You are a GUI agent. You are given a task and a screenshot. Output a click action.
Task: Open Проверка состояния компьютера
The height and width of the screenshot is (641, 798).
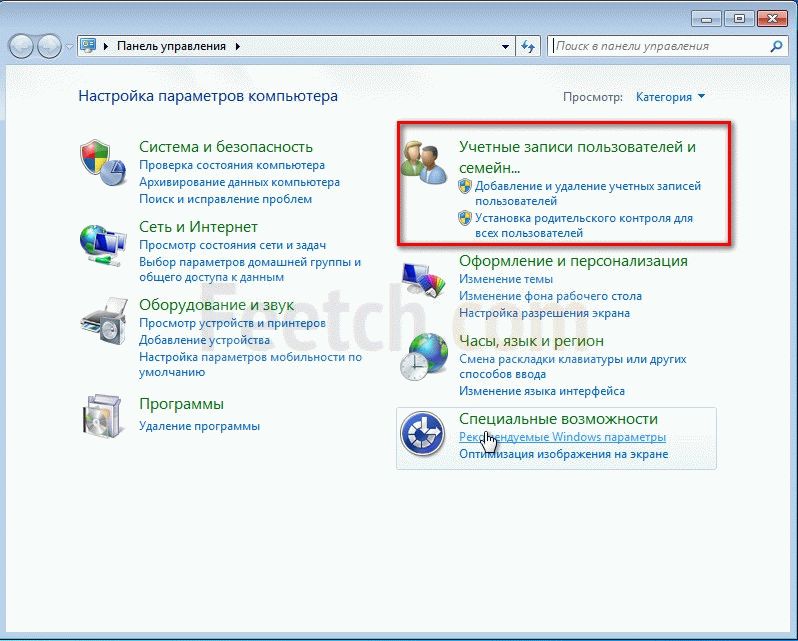point(232,165)
